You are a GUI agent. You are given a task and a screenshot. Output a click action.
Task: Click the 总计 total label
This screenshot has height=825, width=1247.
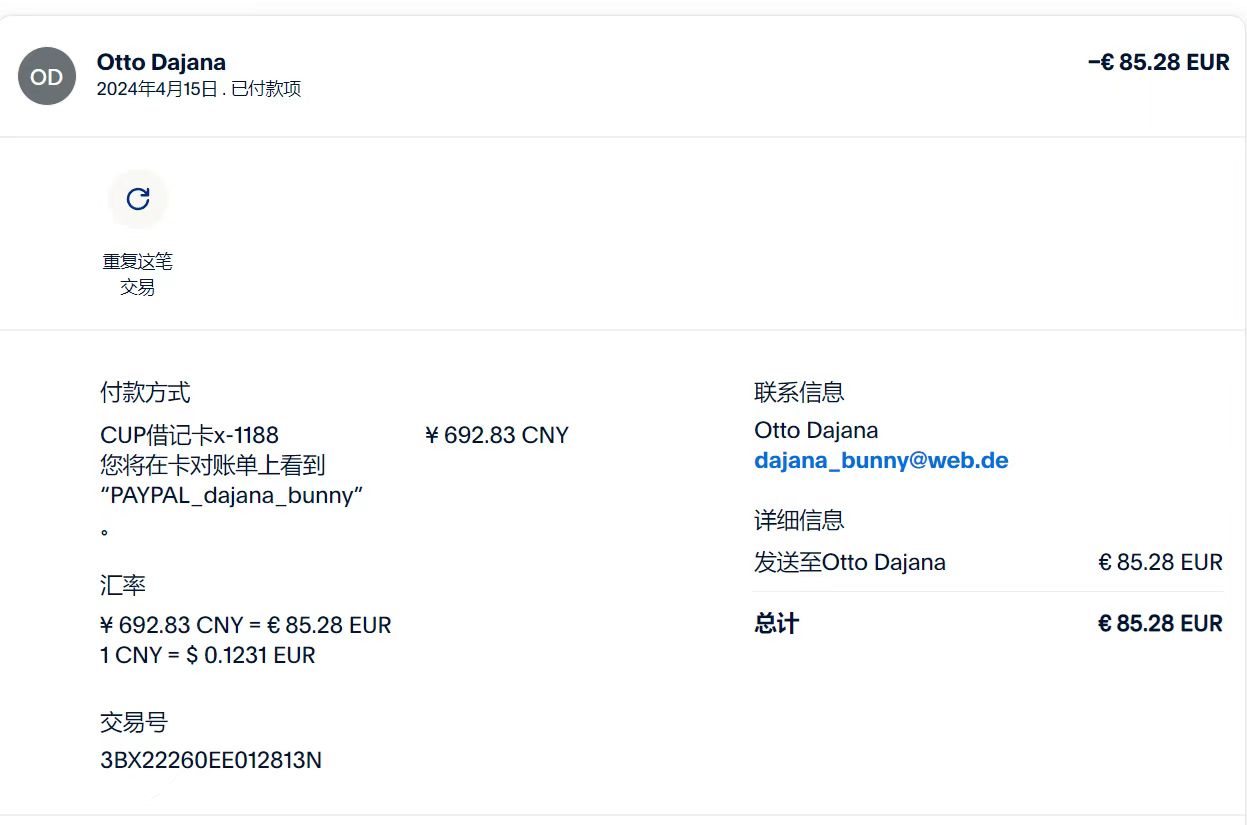[776, 624]
